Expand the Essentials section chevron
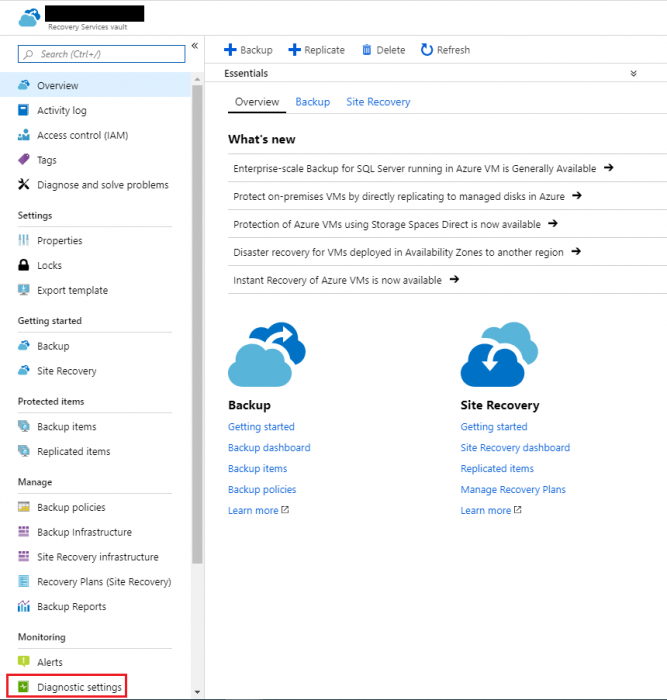Screen dimensions: 667x700 tap(633, 73)
